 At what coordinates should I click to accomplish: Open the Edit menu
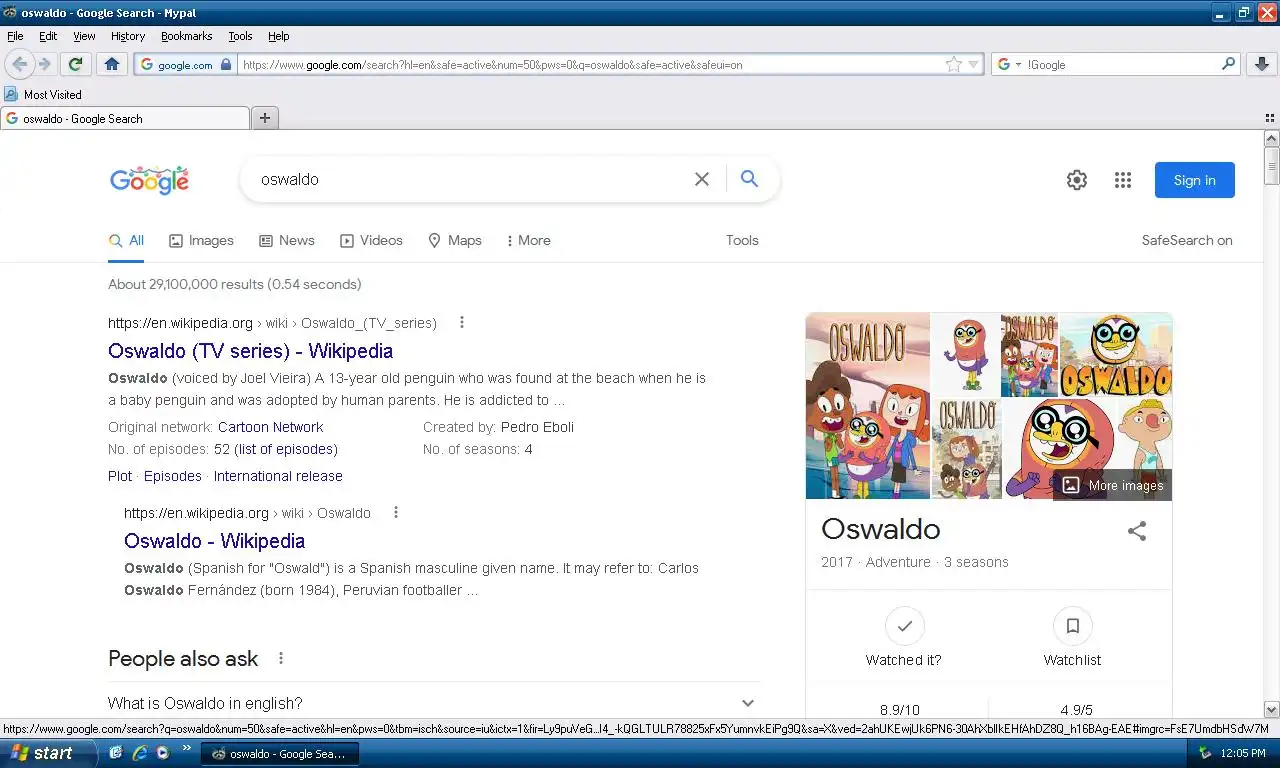pyautogui.click(x=48, y=36)
